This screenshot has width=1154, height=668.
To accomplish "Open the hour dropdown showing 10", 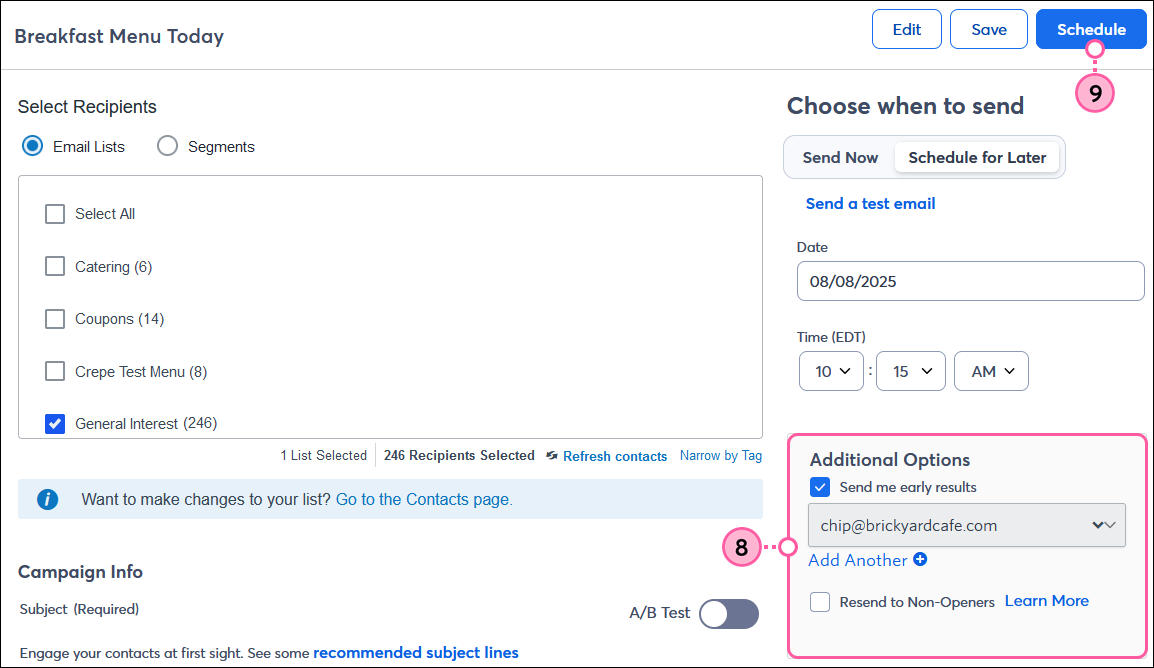I will pyautogui.click(x=832, y=372).
